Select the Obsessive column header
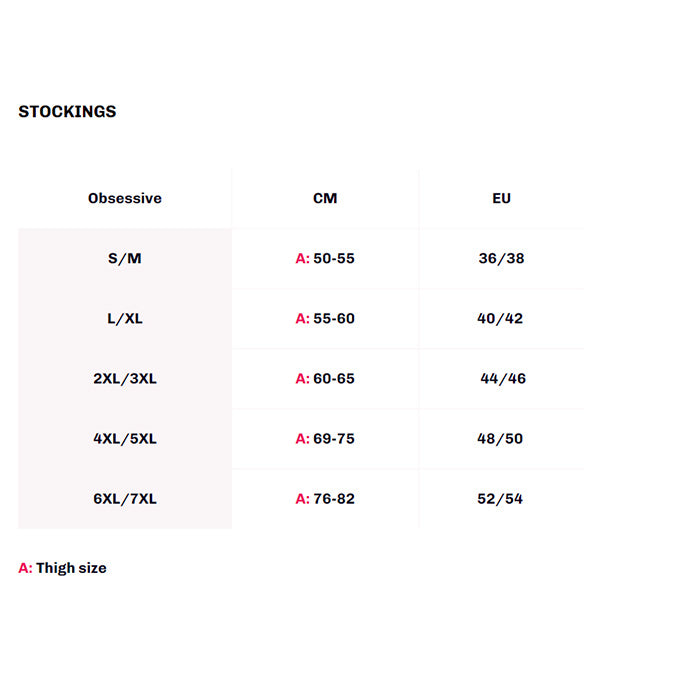Screen dimensions: 700x700 pyautogui.click(x=125, y=198)
